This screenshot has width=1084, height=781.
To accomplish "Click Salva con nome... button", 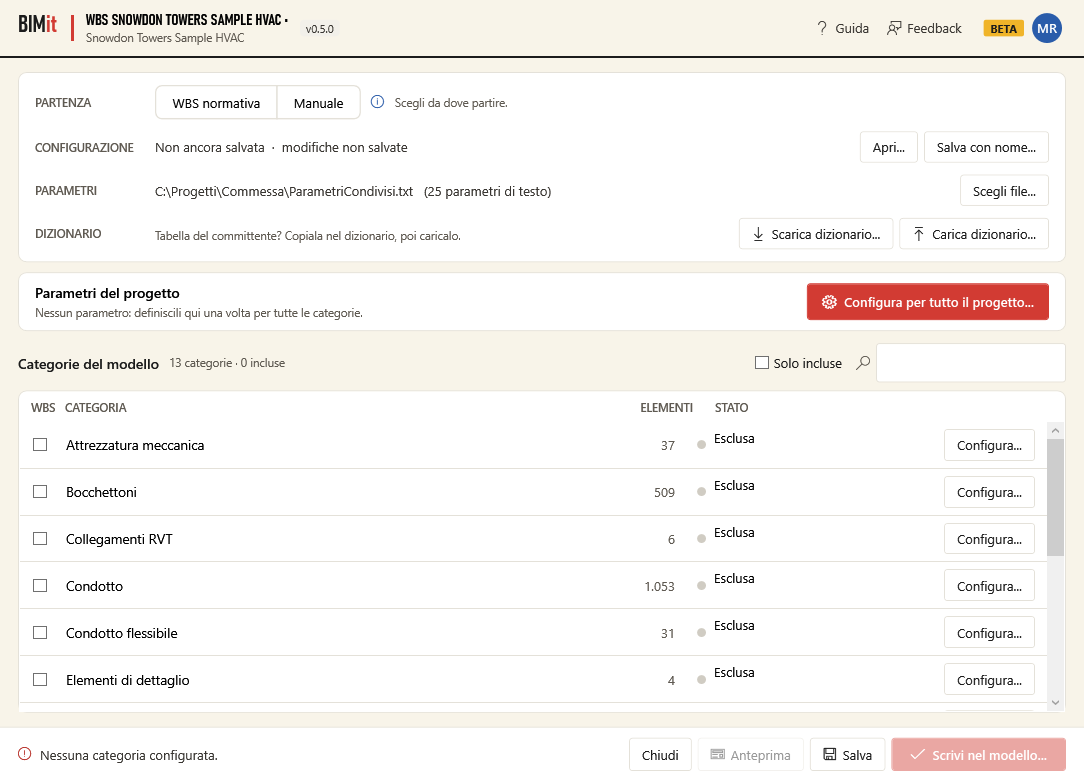I will pos(986,147).
